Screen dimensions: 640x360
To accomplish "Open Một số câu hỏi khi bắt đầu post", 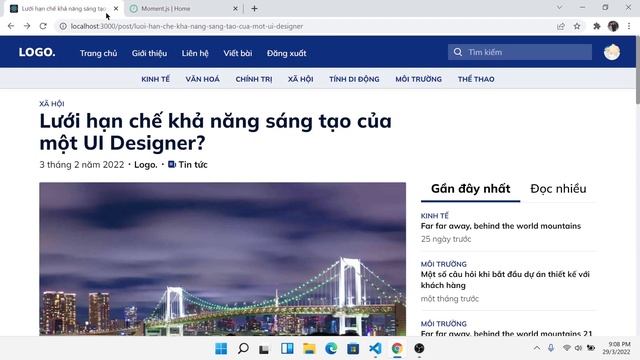I will (505, 280).
